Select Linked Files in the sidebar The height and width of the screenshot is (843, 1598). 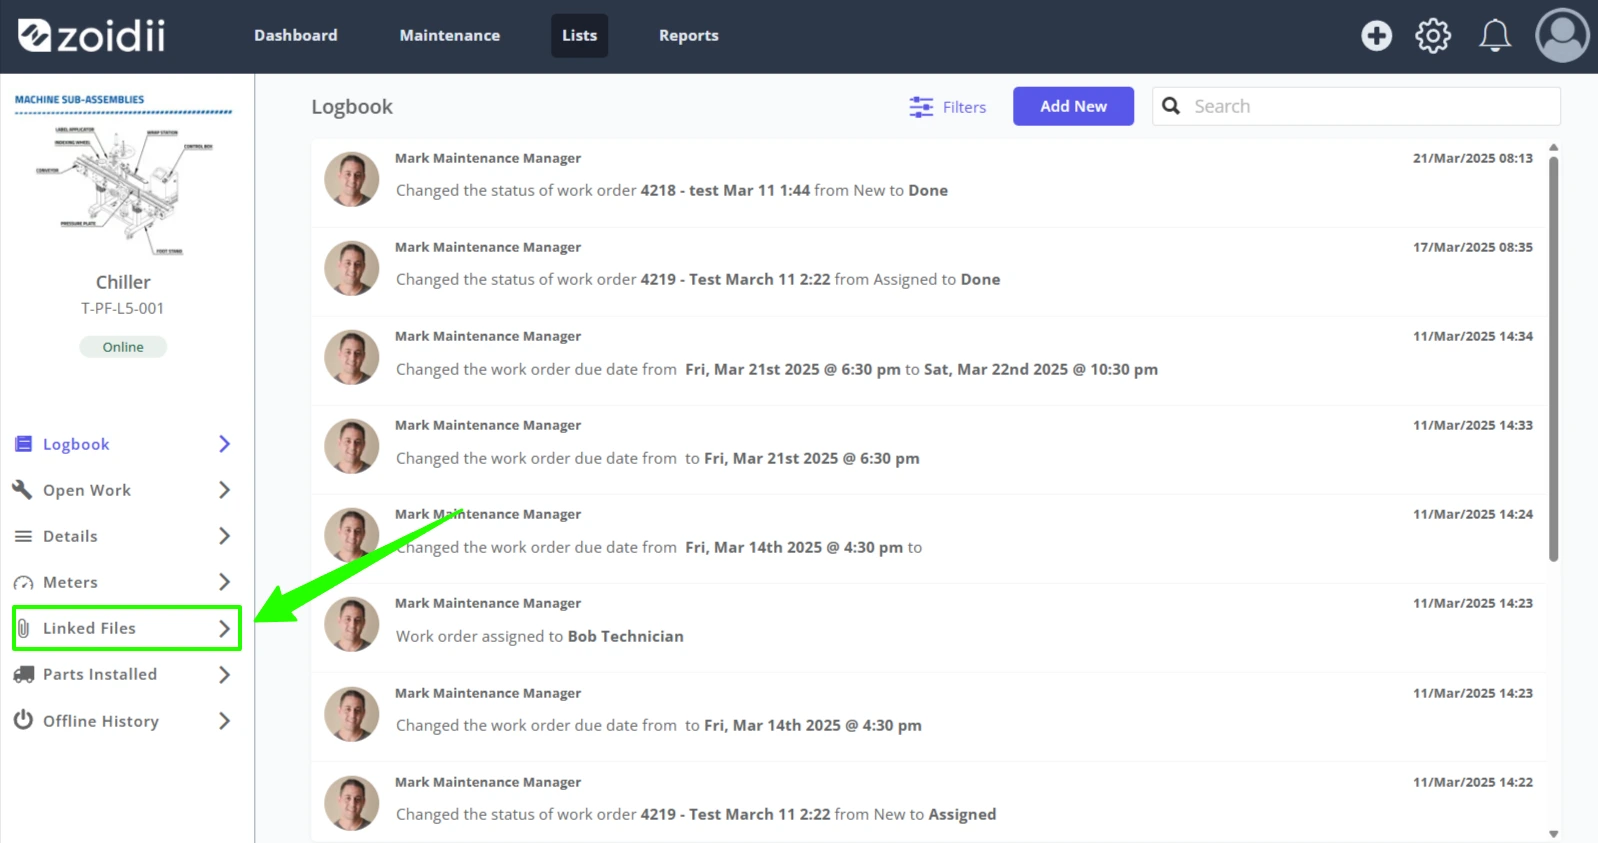pos(89,628)
